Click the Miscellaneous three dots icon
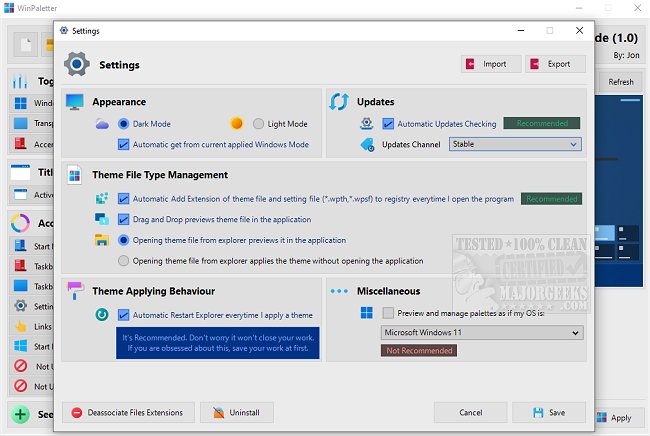 (x=339, y=291)
